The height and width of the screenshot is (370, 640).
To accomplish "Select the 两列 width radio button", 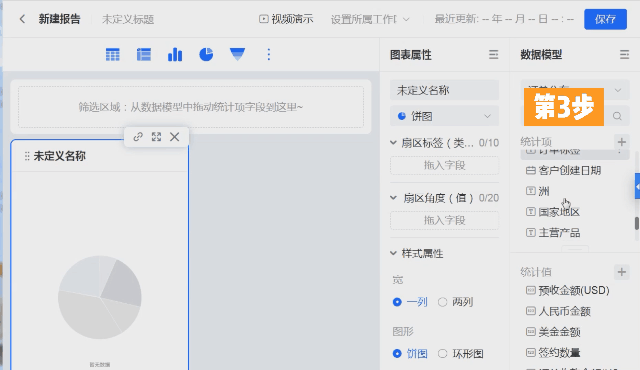I will pyautogui.click(x=442, y=302).
